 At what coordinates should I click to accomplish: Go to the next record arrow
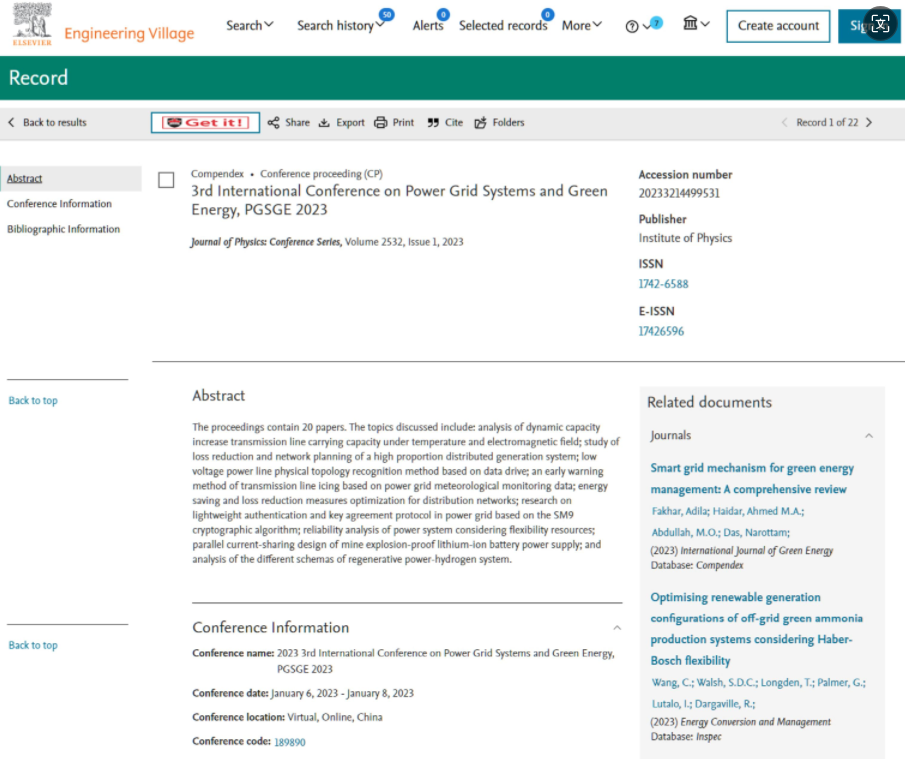click(869, 122)
